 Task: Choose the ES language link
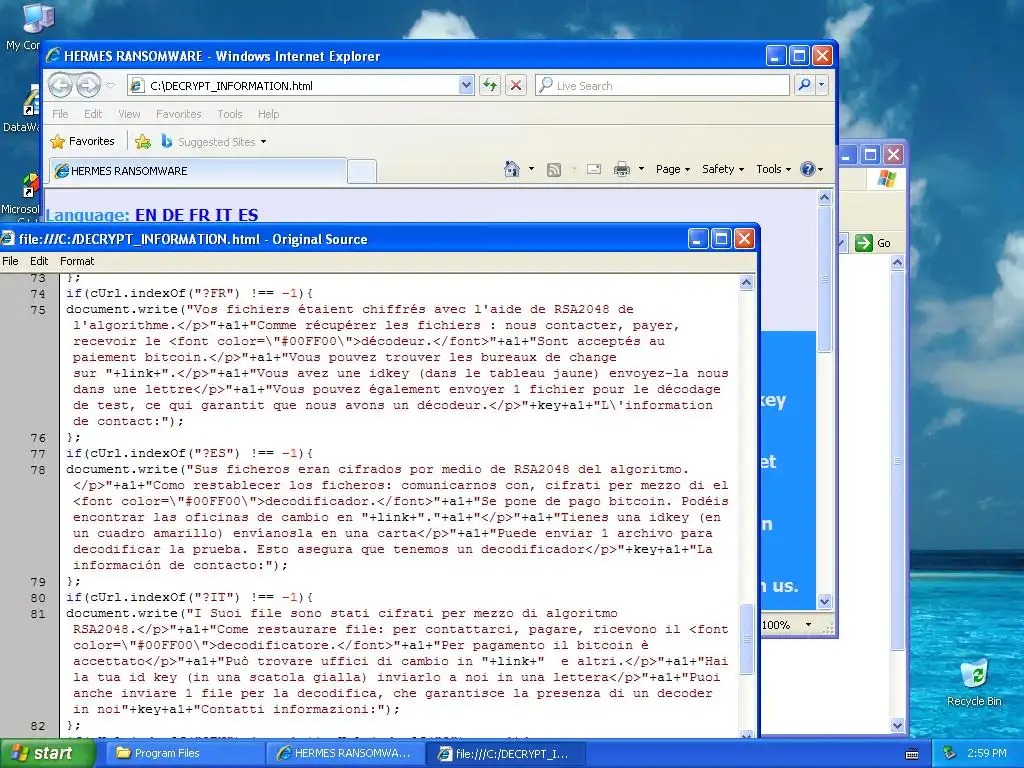pyautogui.click(x=248, y=215)
